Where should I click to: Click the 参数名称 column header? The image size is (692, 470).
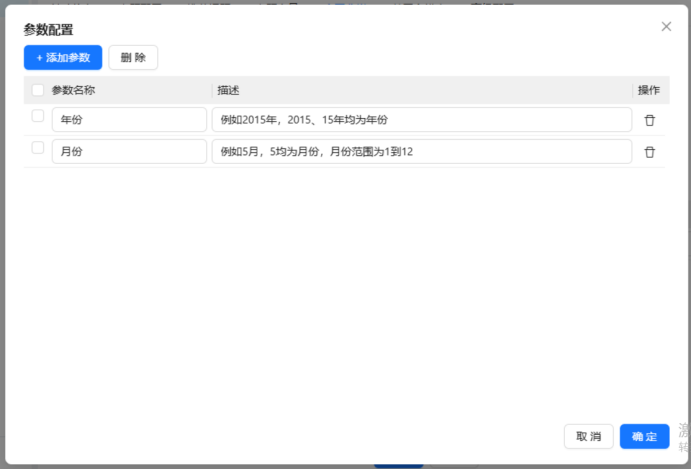(x=74, y=90)
